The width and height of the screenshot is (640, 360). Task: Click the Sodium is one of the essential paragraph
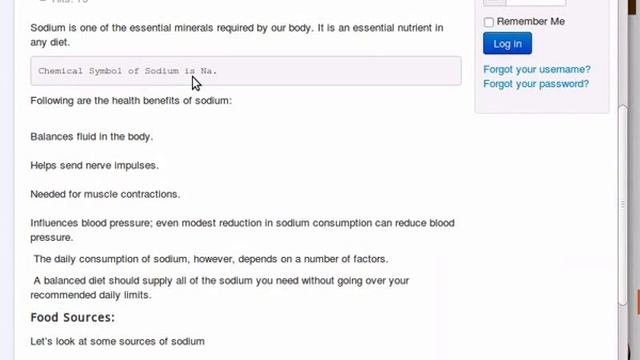(x=237, y=35)
